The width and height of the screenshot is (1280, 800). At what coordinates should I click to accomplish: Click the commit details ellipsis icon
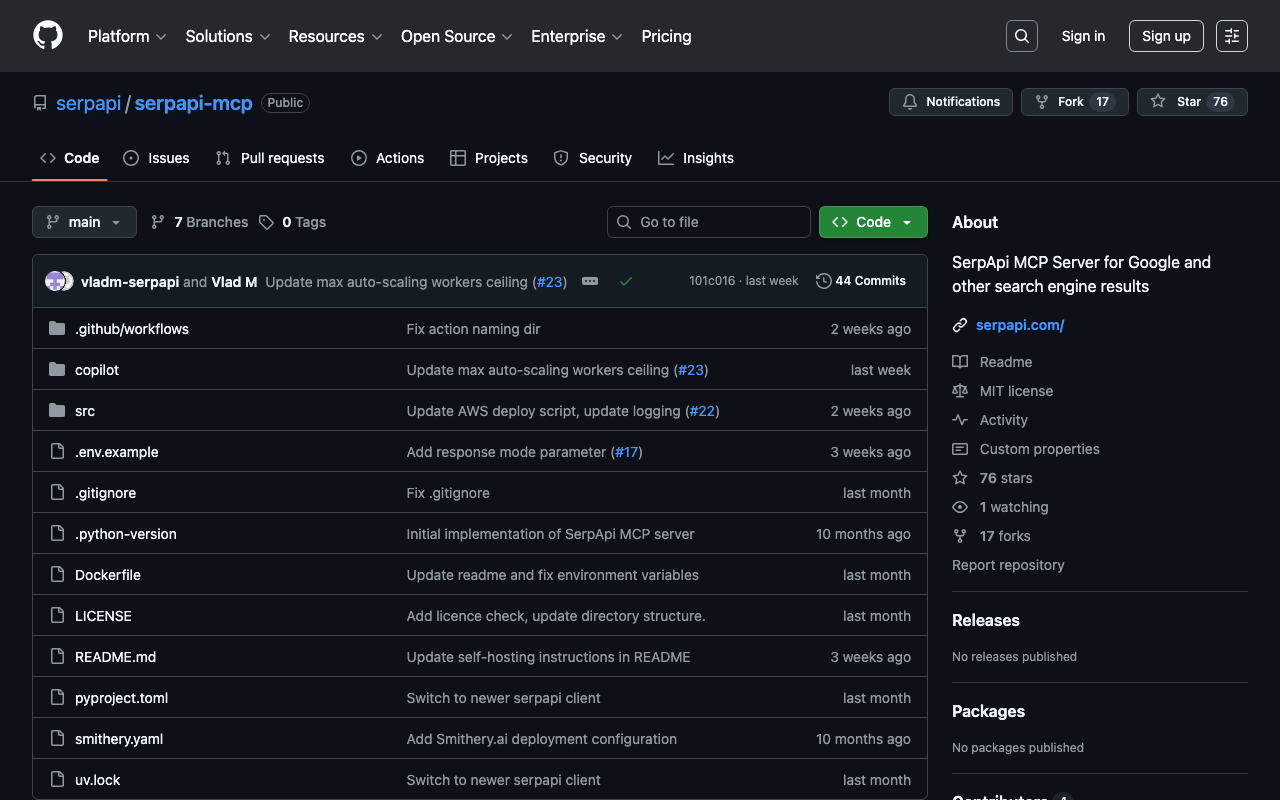(x=590, y=281)
